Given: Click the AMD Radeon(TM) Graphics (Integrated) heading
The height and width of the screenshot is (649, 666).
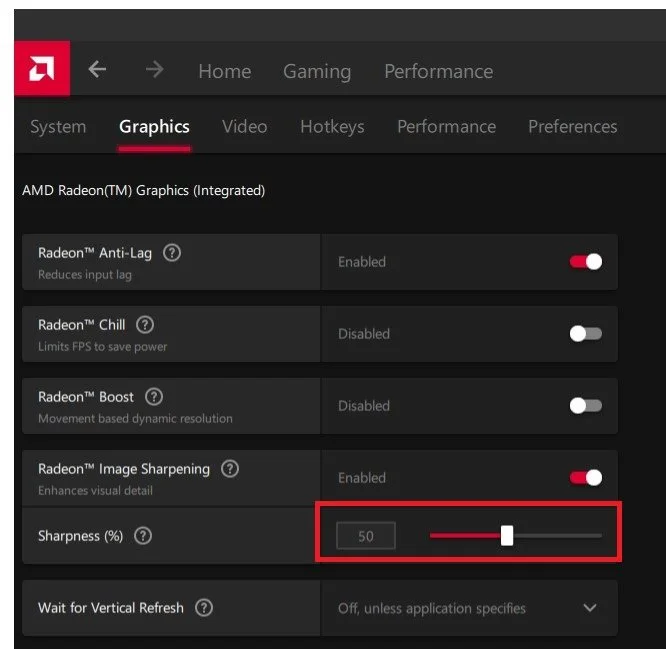Looking at the screenshot, I should coord(144,190).
